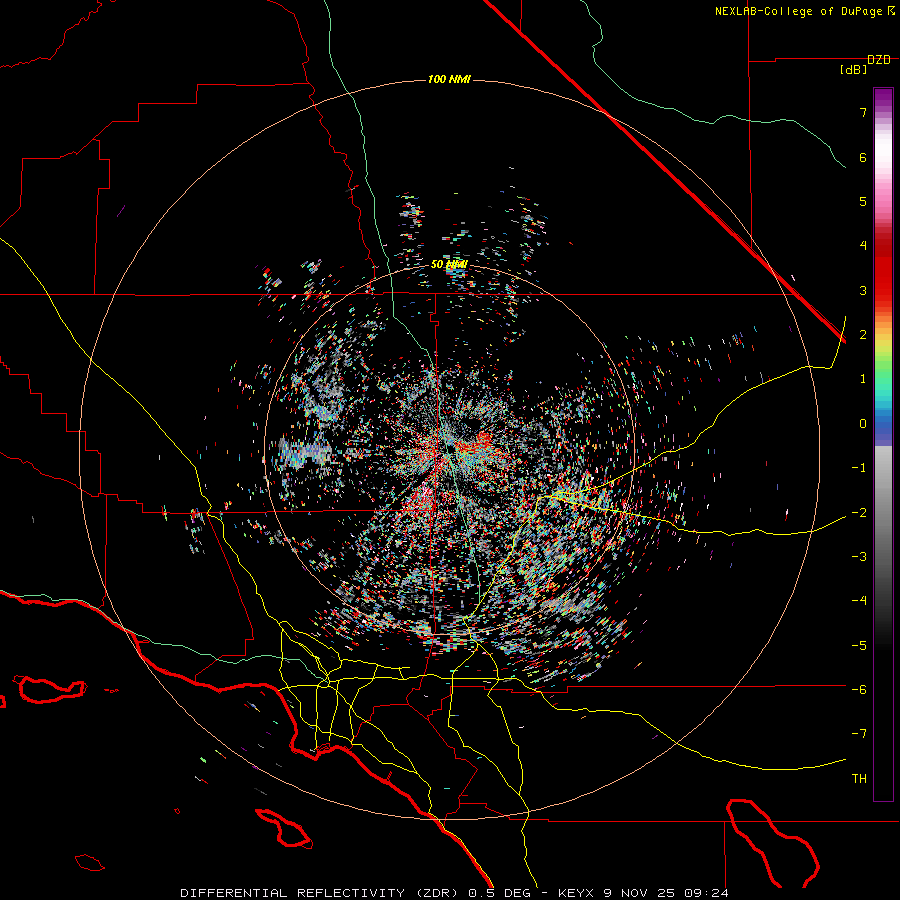Click the -6 value on the color scale
Screen dimensions: 900x900
[859, 689]
